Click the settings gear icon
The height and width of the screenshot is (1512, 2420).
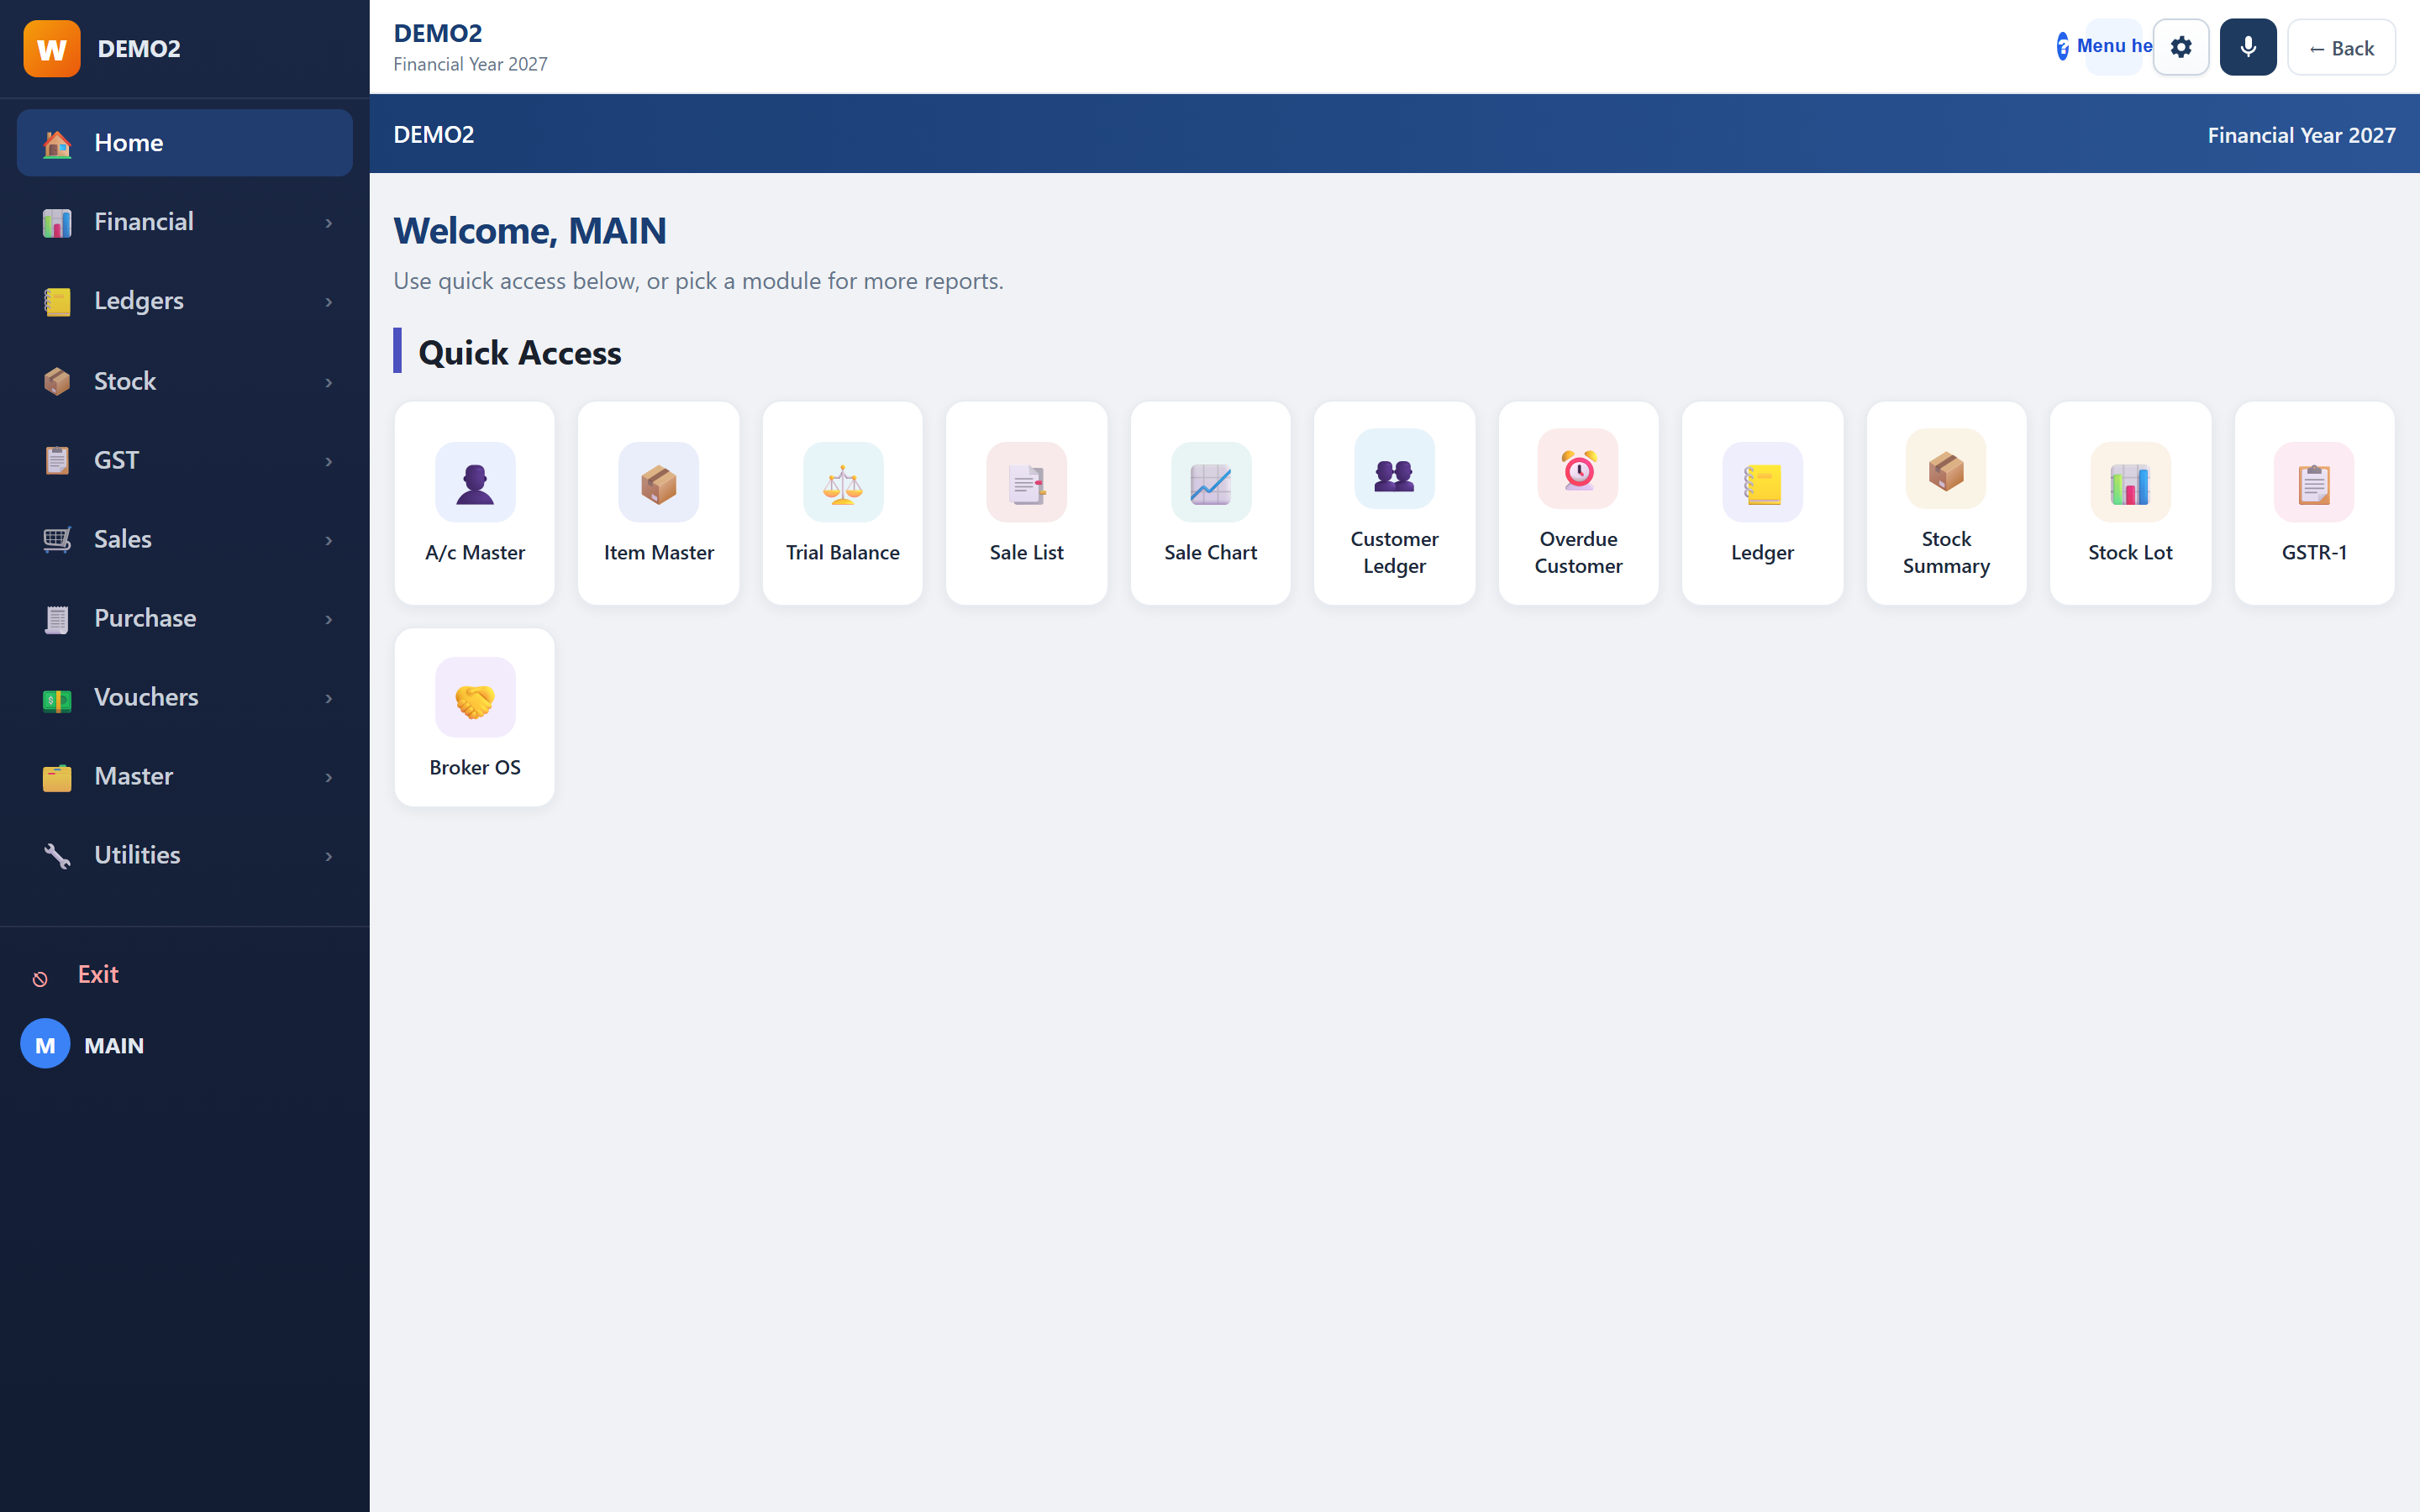pyautogui.click(x=2181, y=47)
